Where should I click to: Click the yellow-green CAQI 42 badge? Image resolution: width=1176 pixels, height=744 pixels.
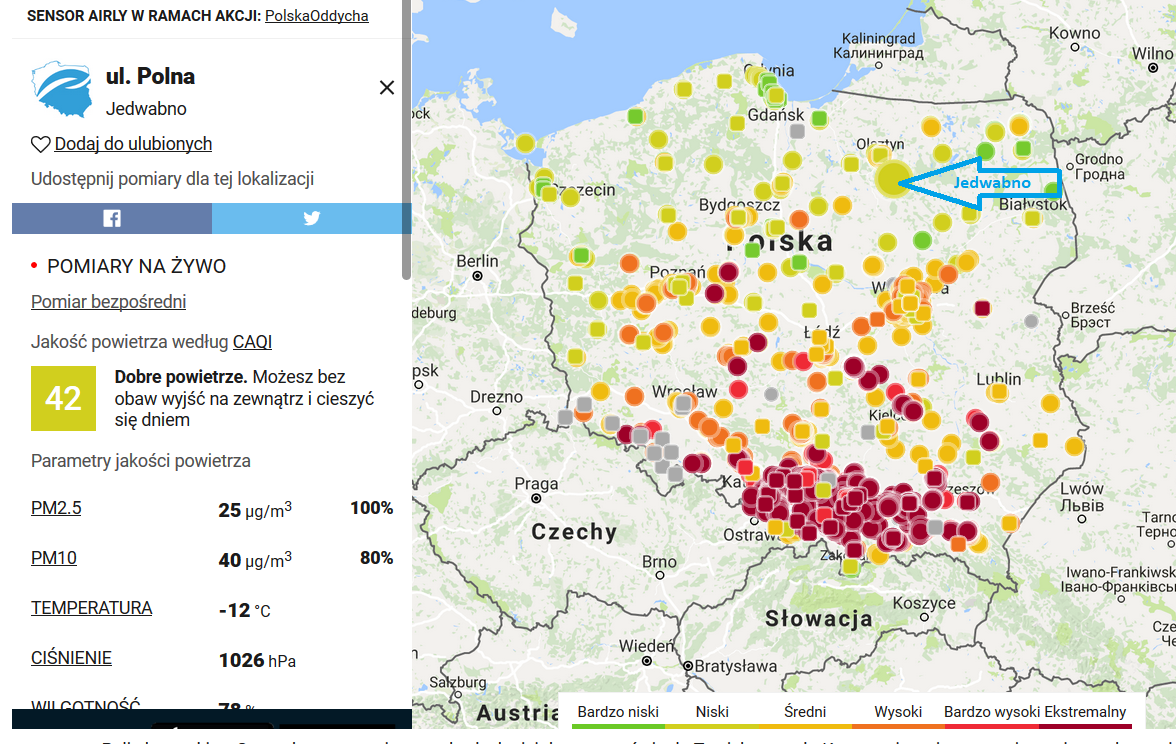[63, 398]
